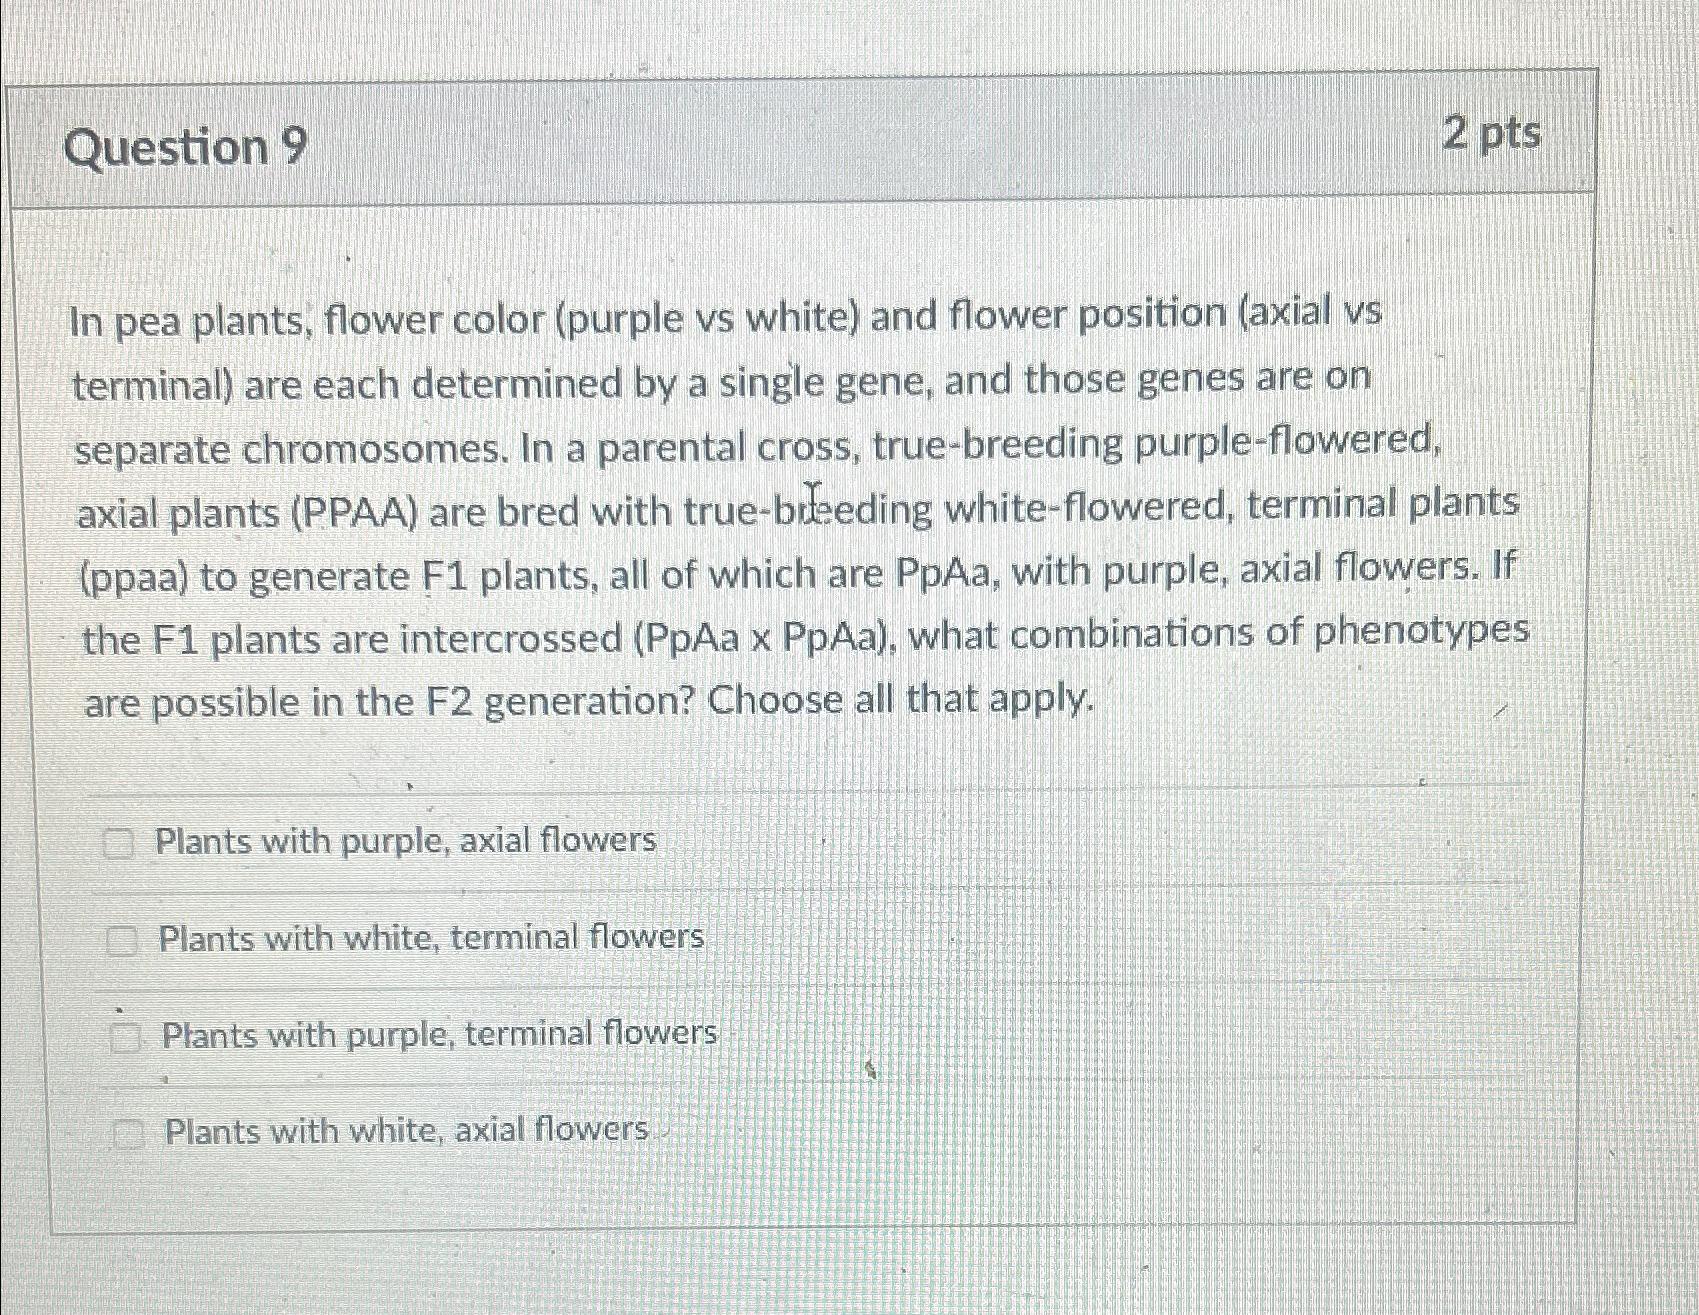The image size is (1699, 1315).
Task: Check 'Plants with white, terminal flowers' option
Action: pos(122,939)
